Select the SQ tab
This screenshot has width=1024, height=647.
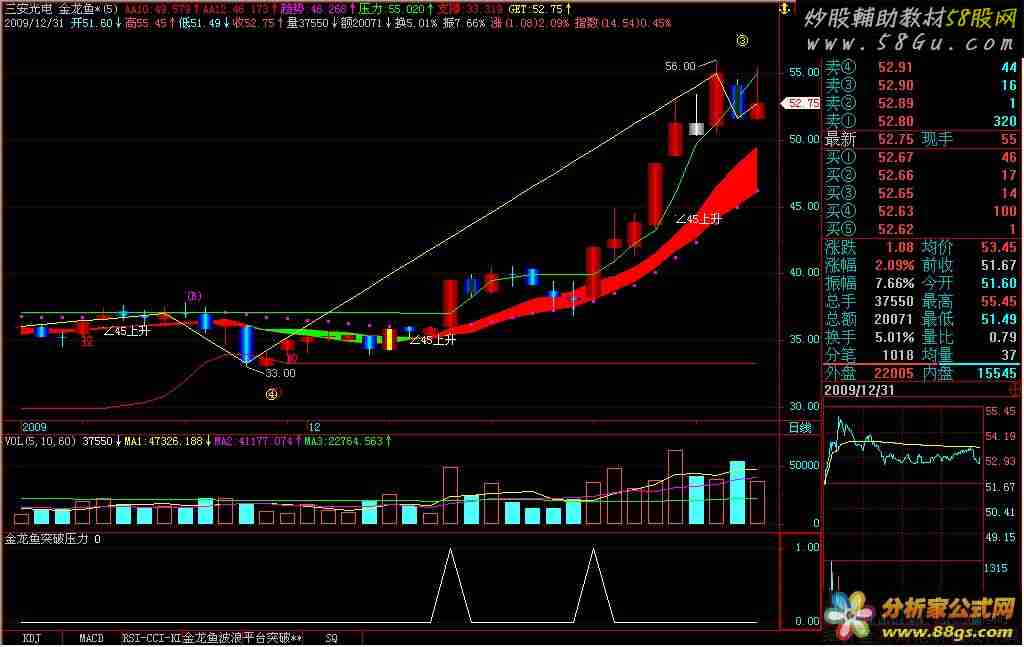pyautogui.click(x=331, y=638)
